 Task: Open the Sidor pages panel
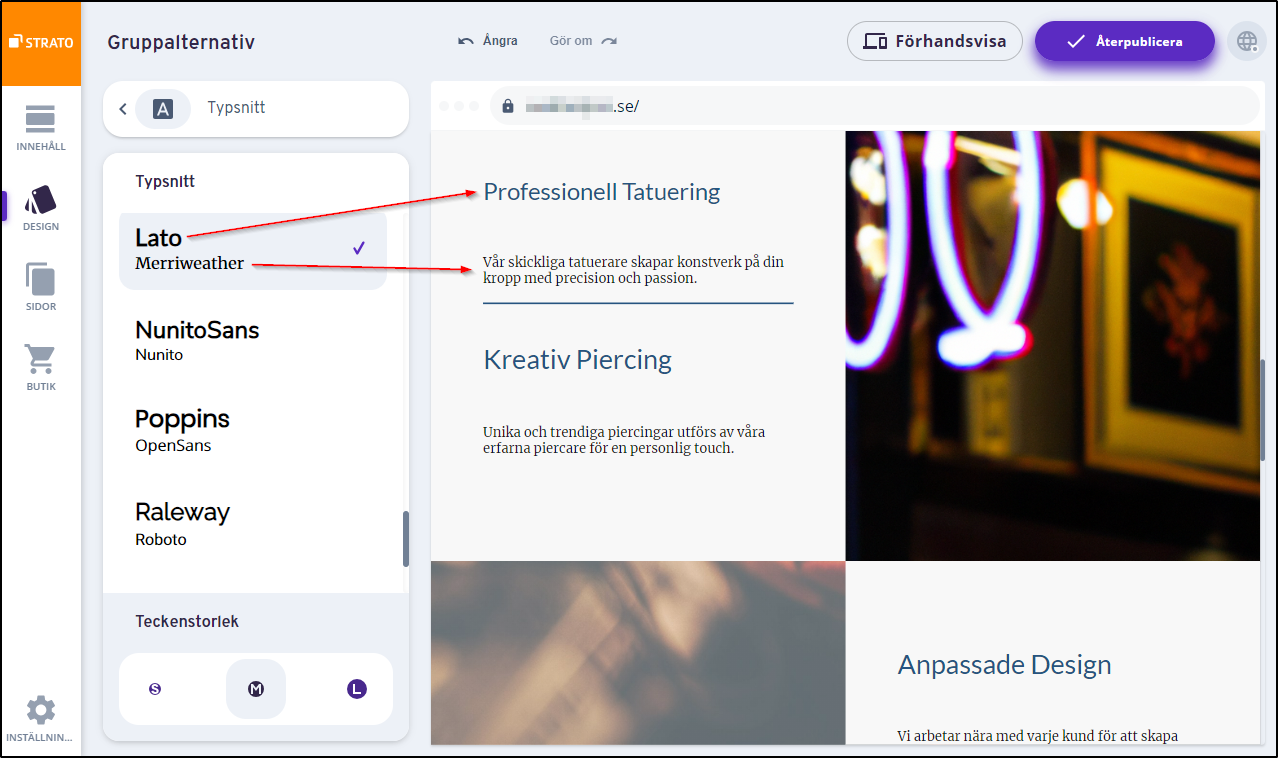point(41,287)
